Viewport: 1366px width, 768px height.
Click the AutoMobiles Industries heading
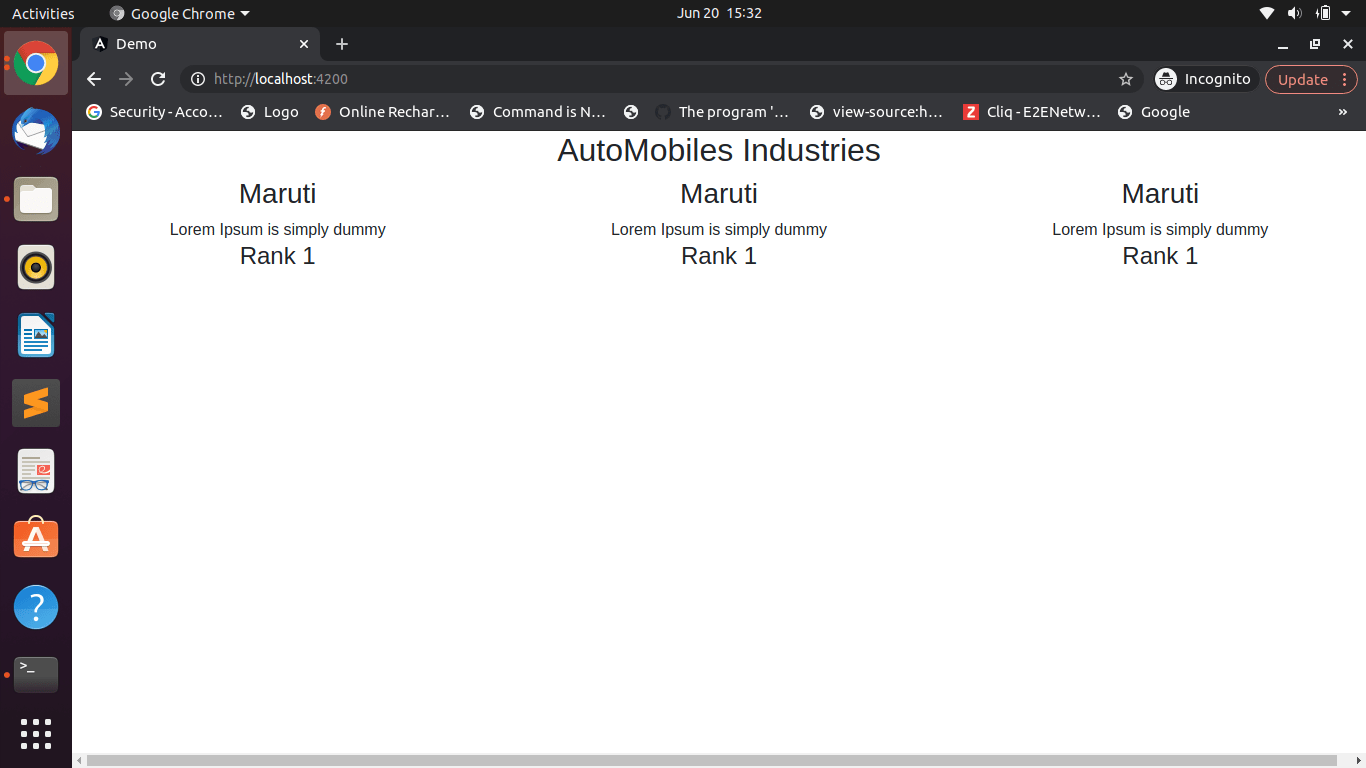(x=719, y=150)
